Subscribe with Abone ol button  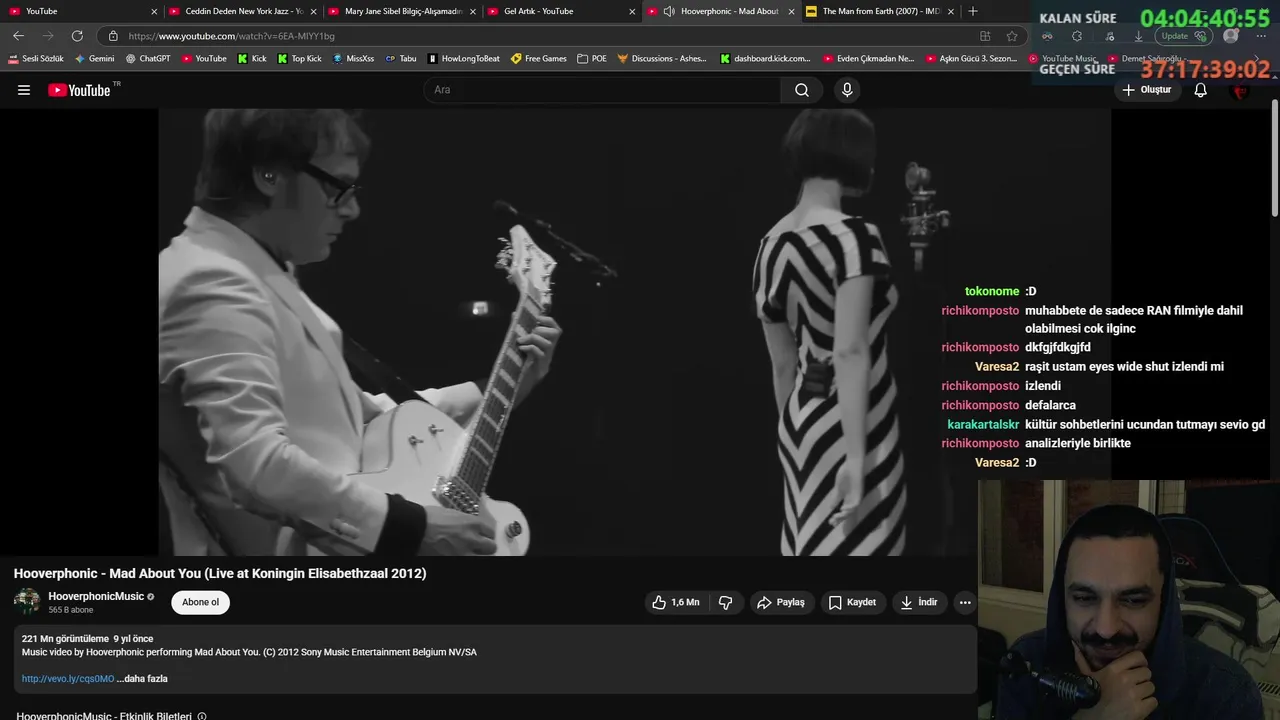point(200,602)
